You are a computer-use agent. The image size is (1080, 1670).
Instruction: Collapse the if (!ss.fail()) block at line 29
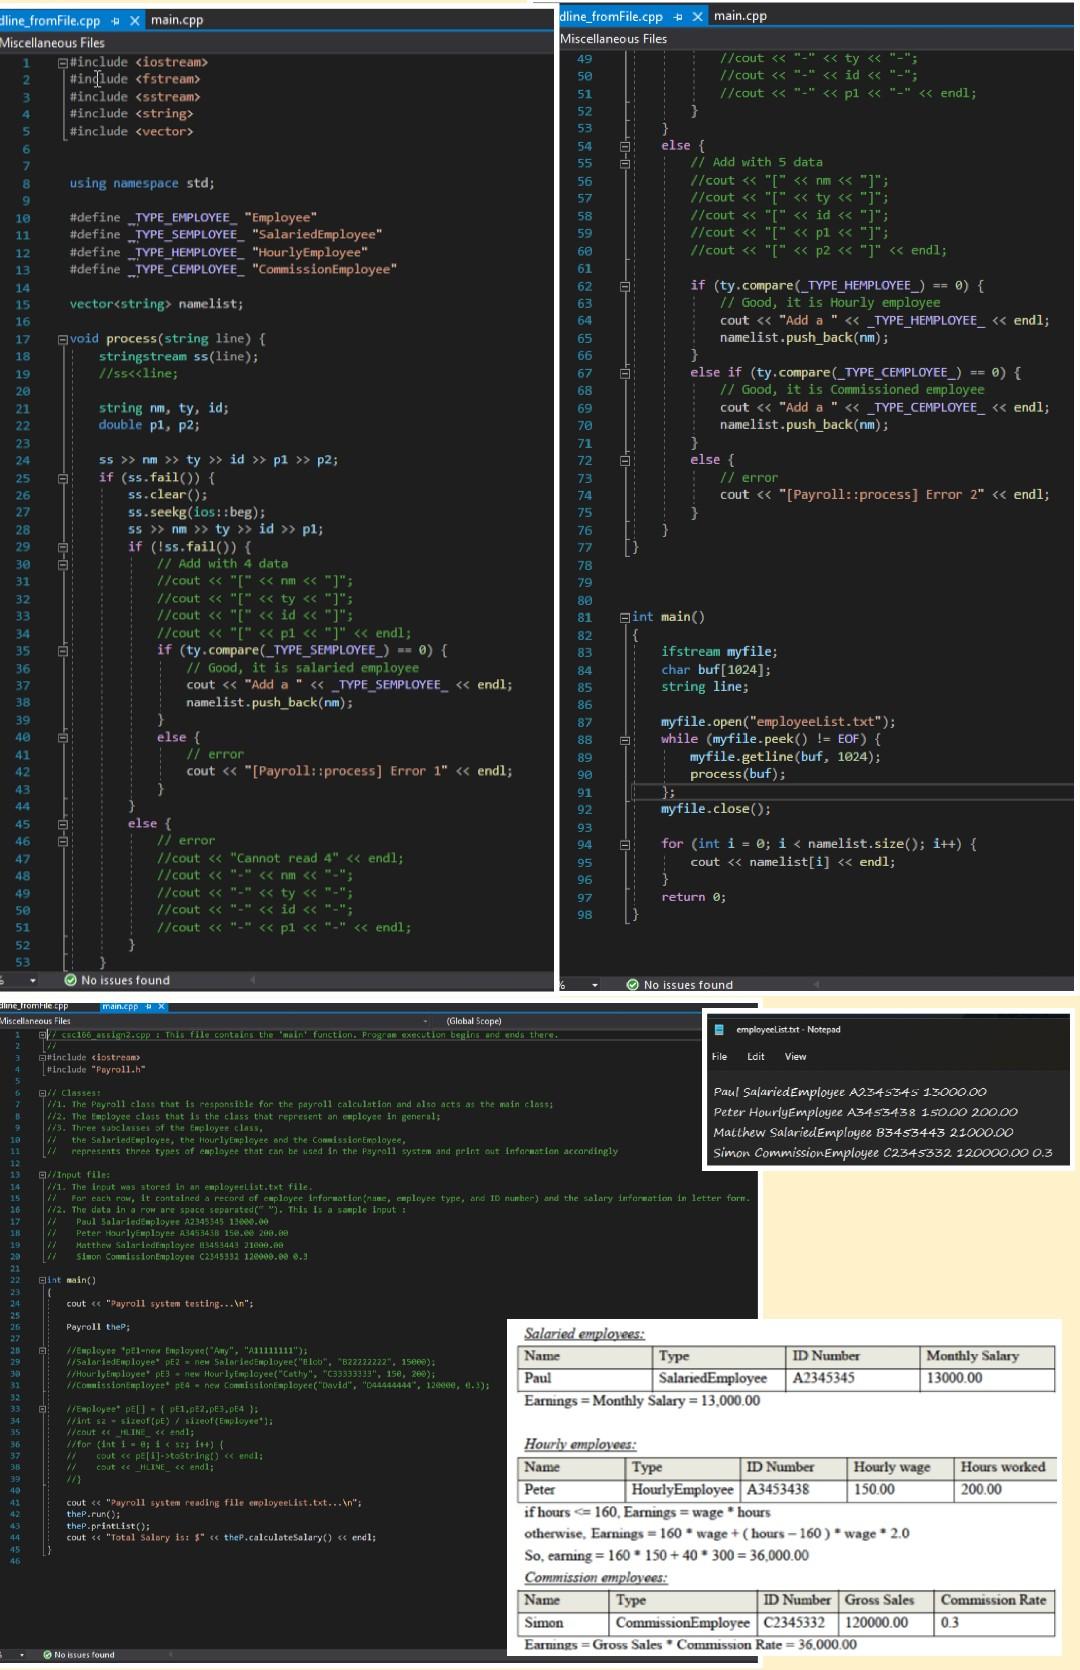62,547
